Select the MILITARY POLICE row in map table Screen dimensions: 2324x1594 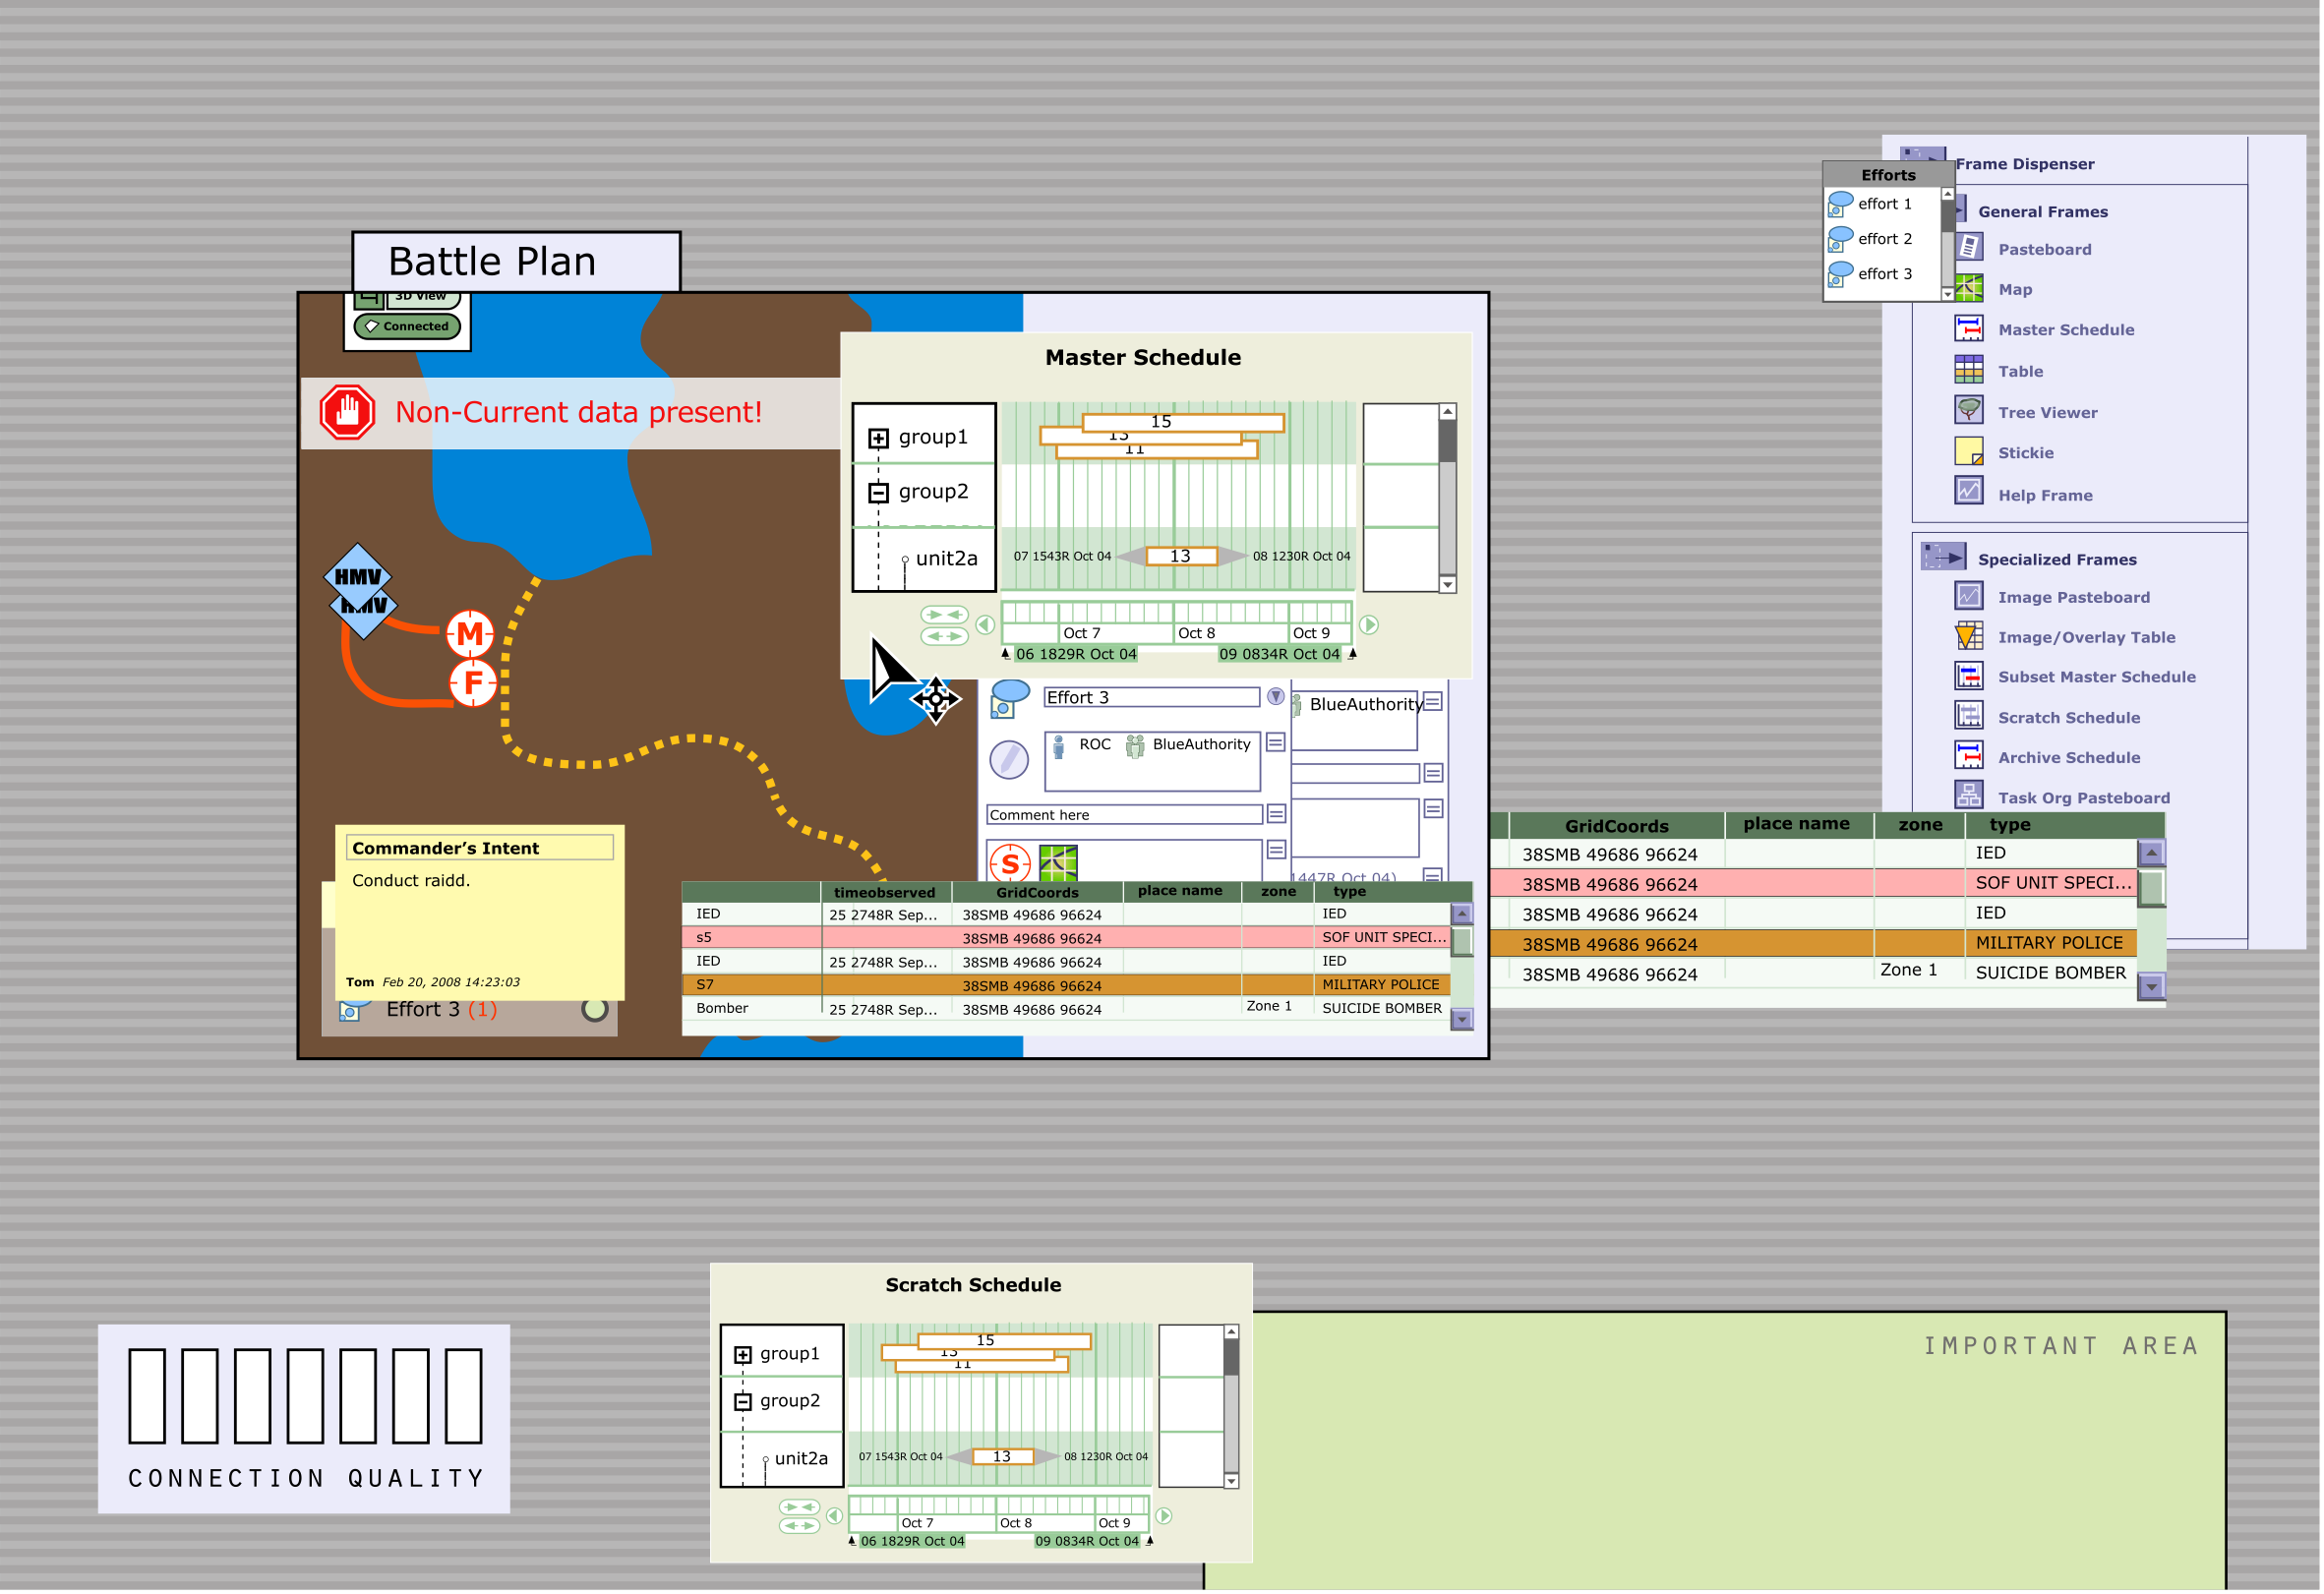pos(1068,986)
